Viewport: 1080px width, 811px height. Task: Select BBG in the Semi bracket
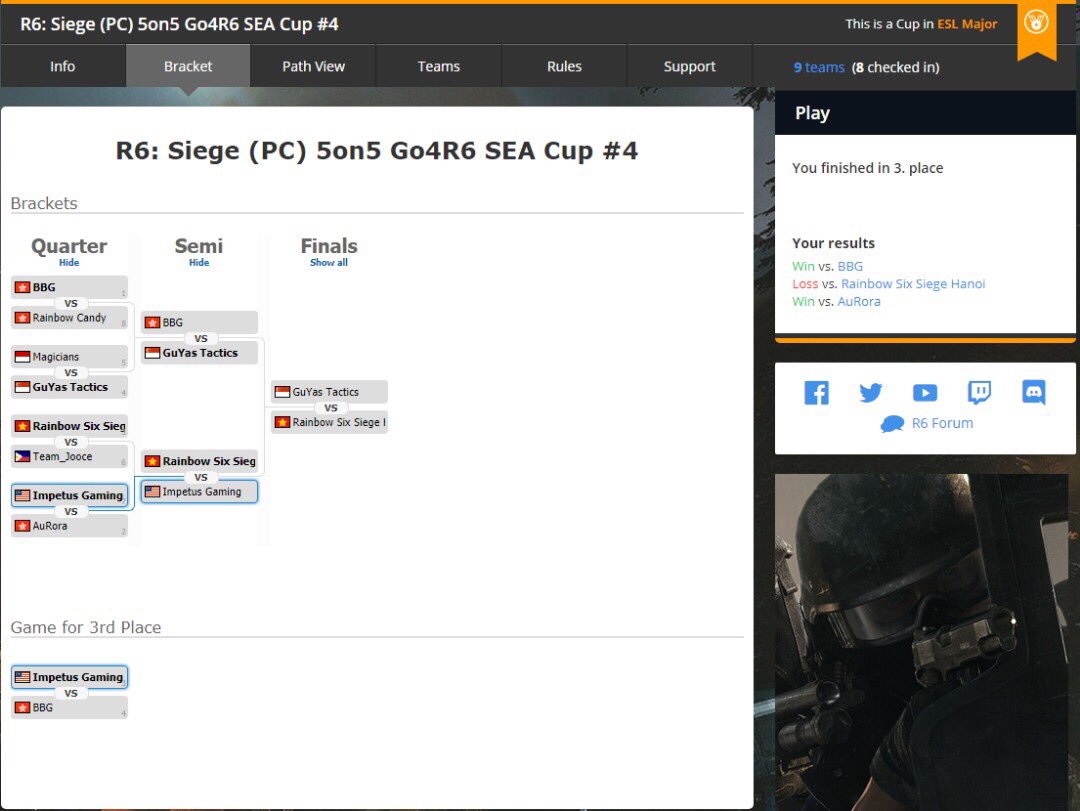click(x=199, y=322)
